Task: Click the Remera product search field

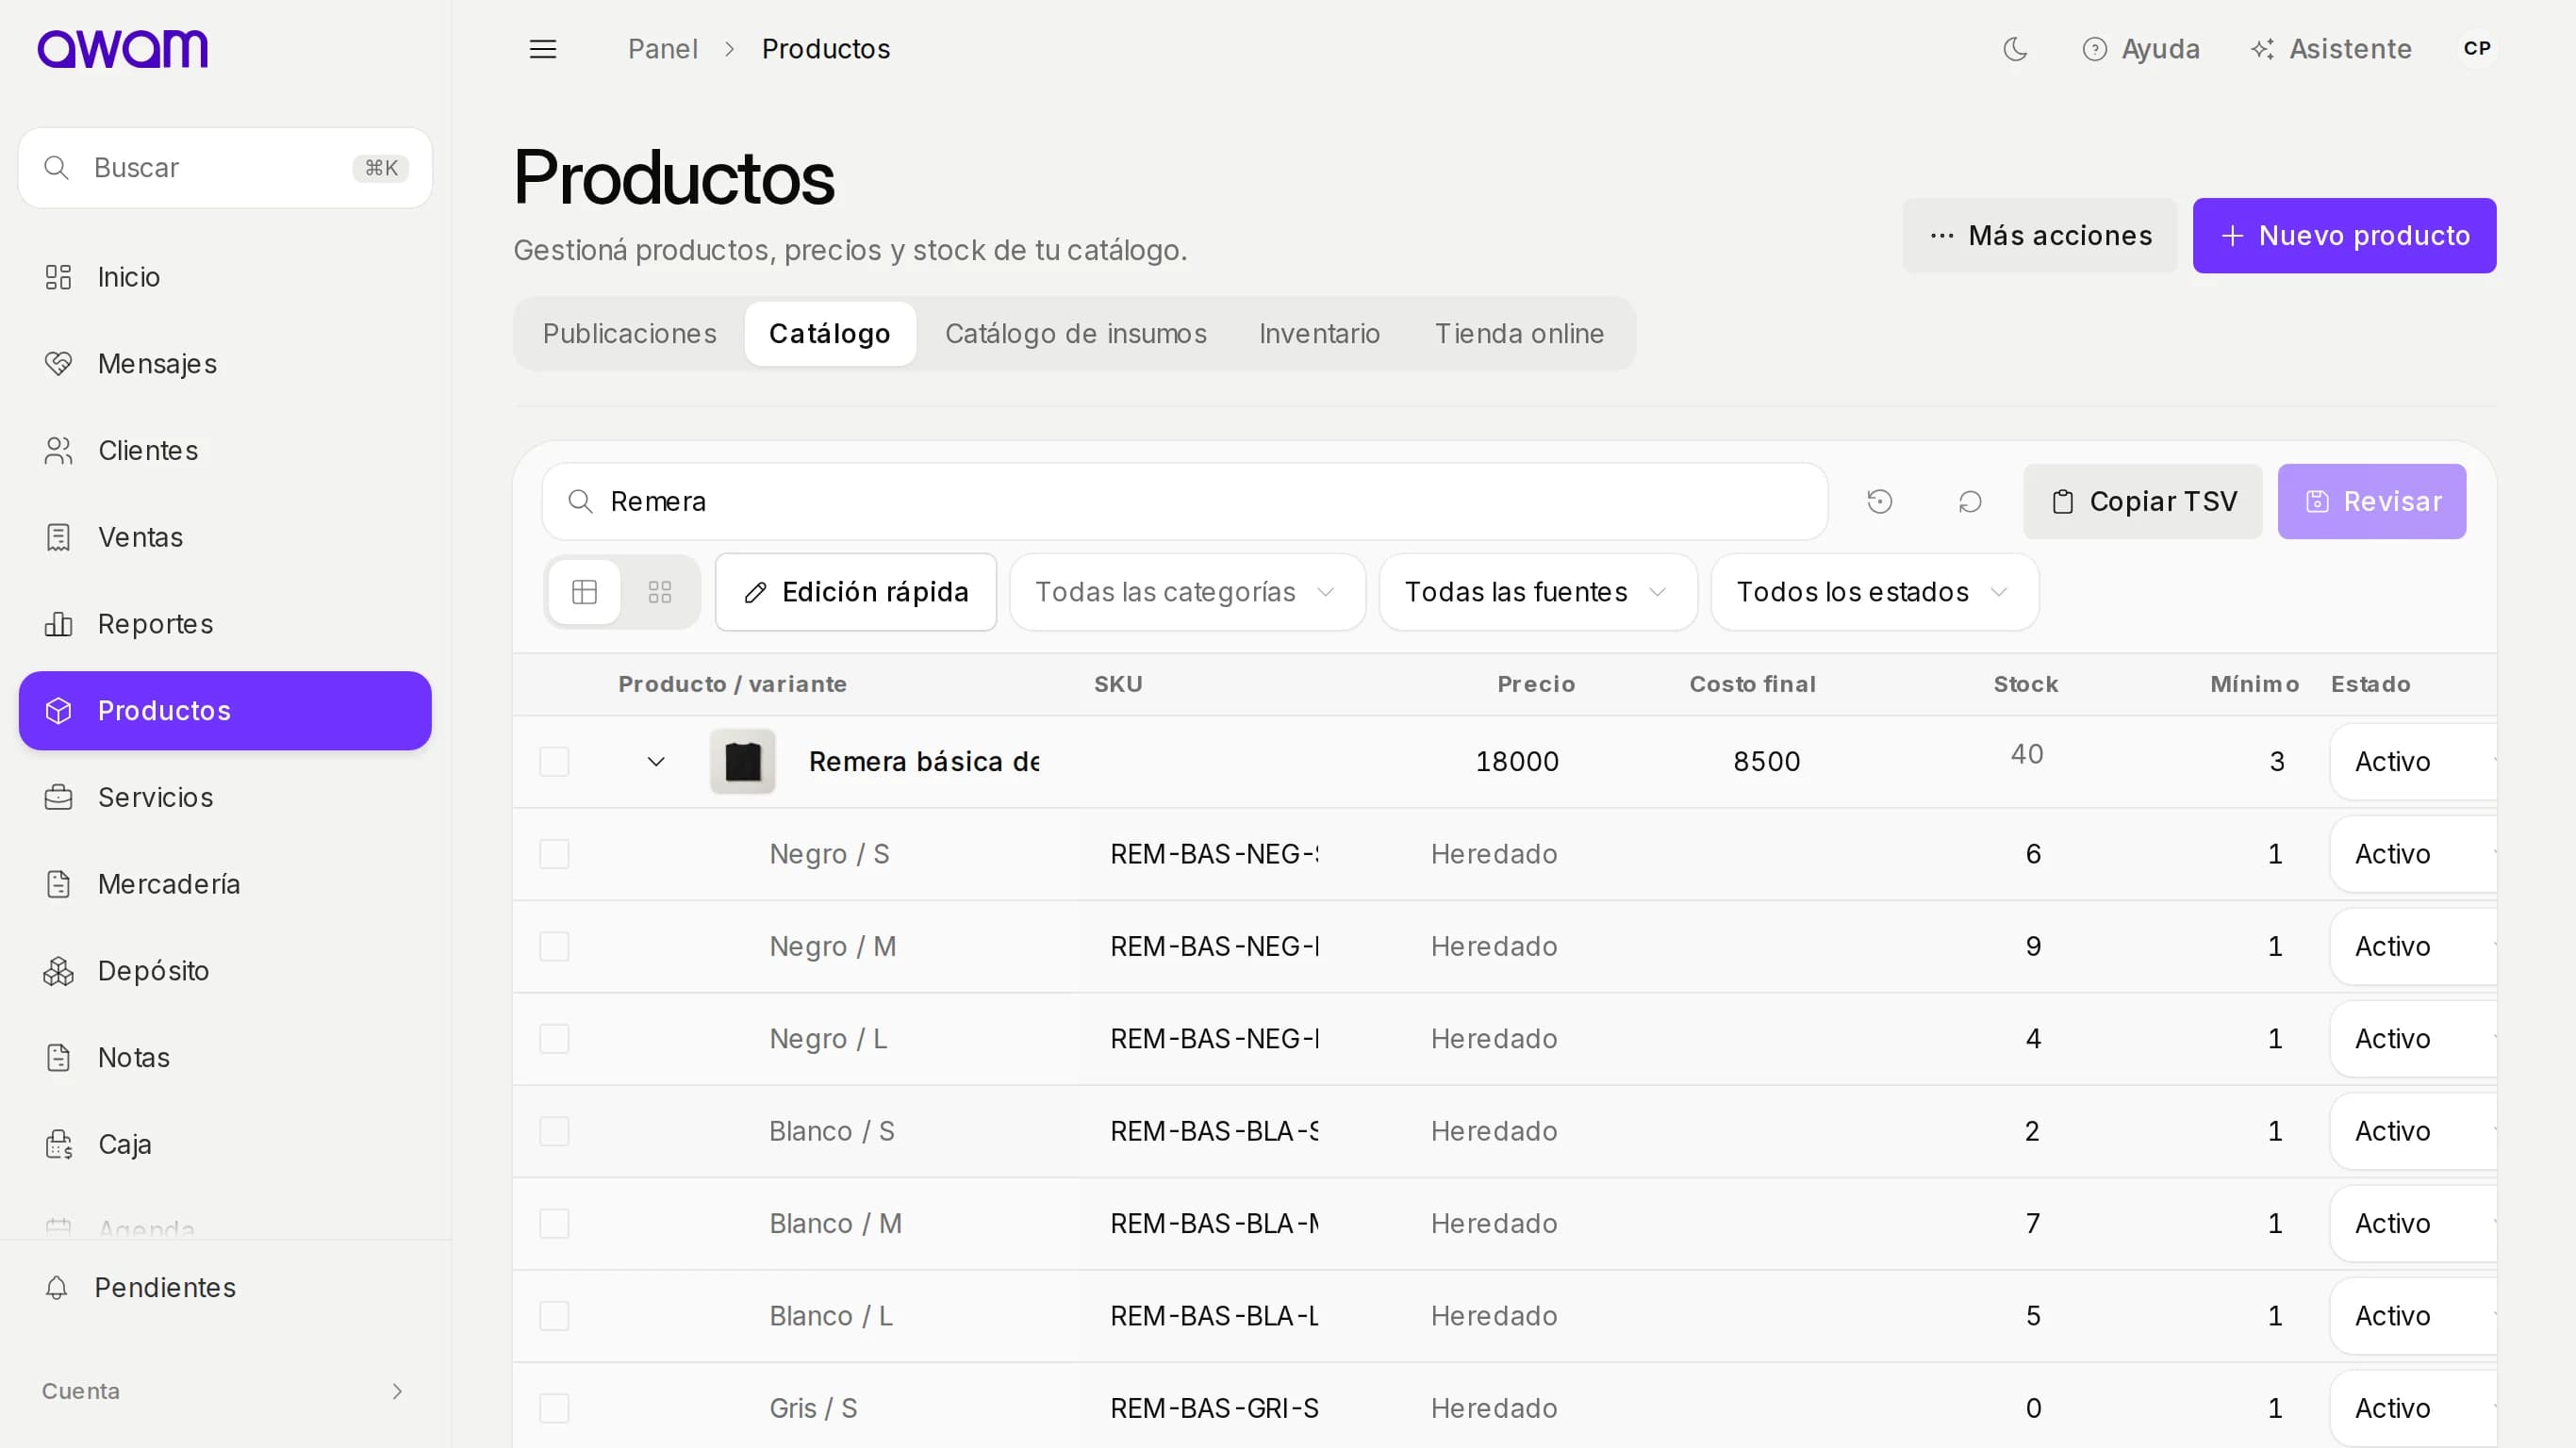Action: tap(1185, 501)
